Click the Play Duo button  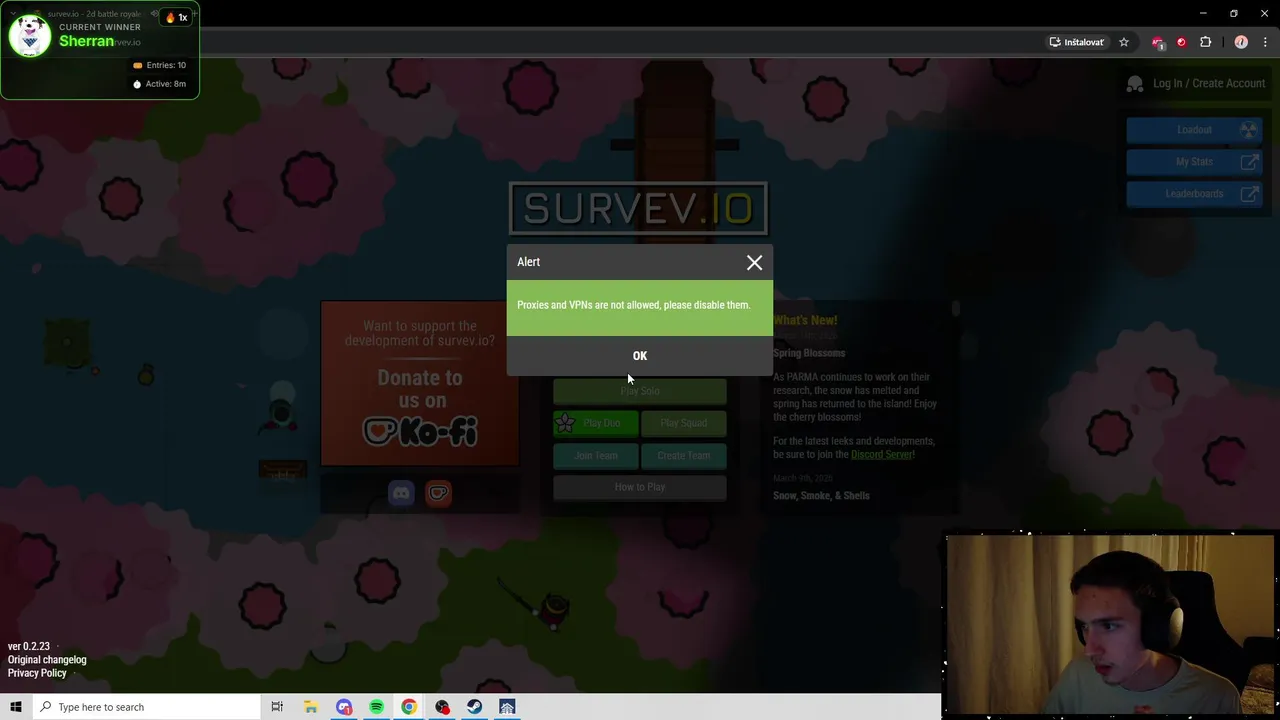click(595, 423)
